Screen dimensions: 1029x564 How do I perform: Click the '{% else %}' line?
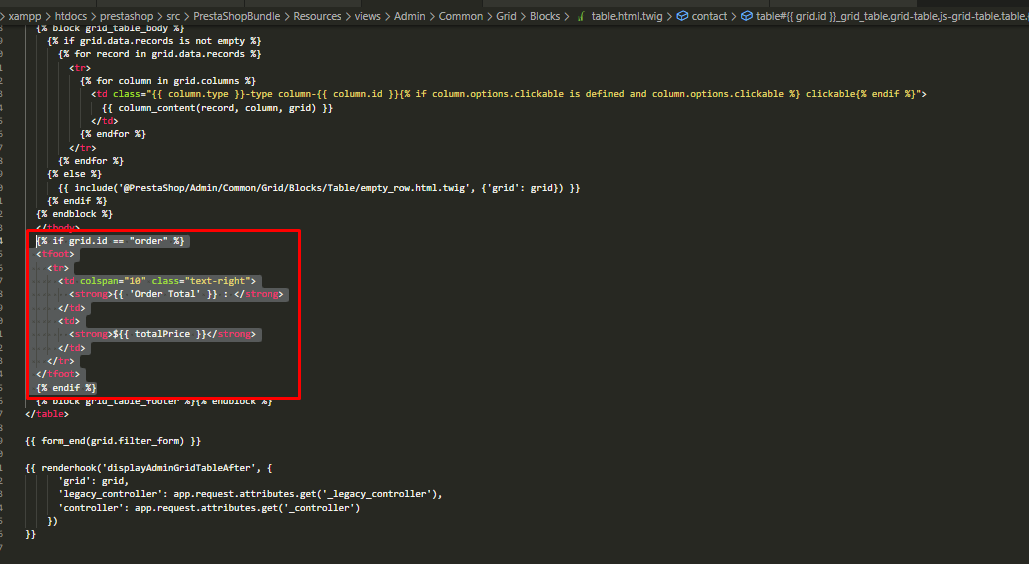[x=74, y=174]
